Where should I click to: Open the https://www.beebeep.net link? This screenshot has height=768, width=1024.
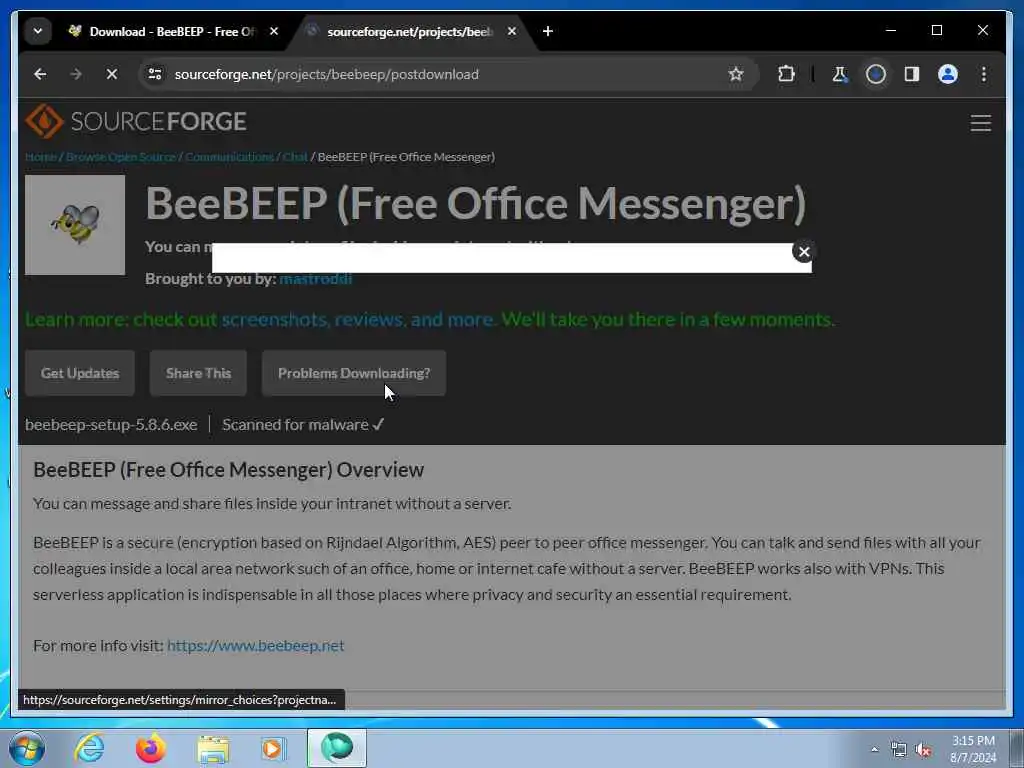tap(255, 645)
